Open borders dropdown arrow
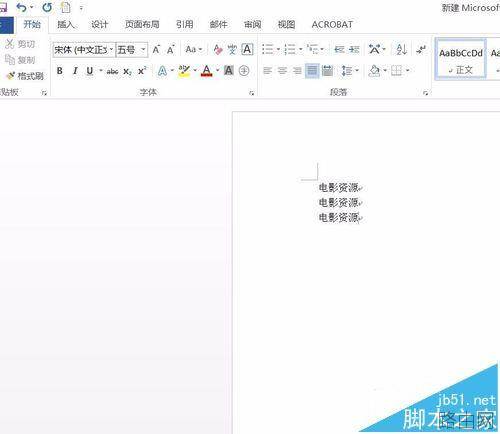The width and height of the screenshot is (500, 434). 407,71
